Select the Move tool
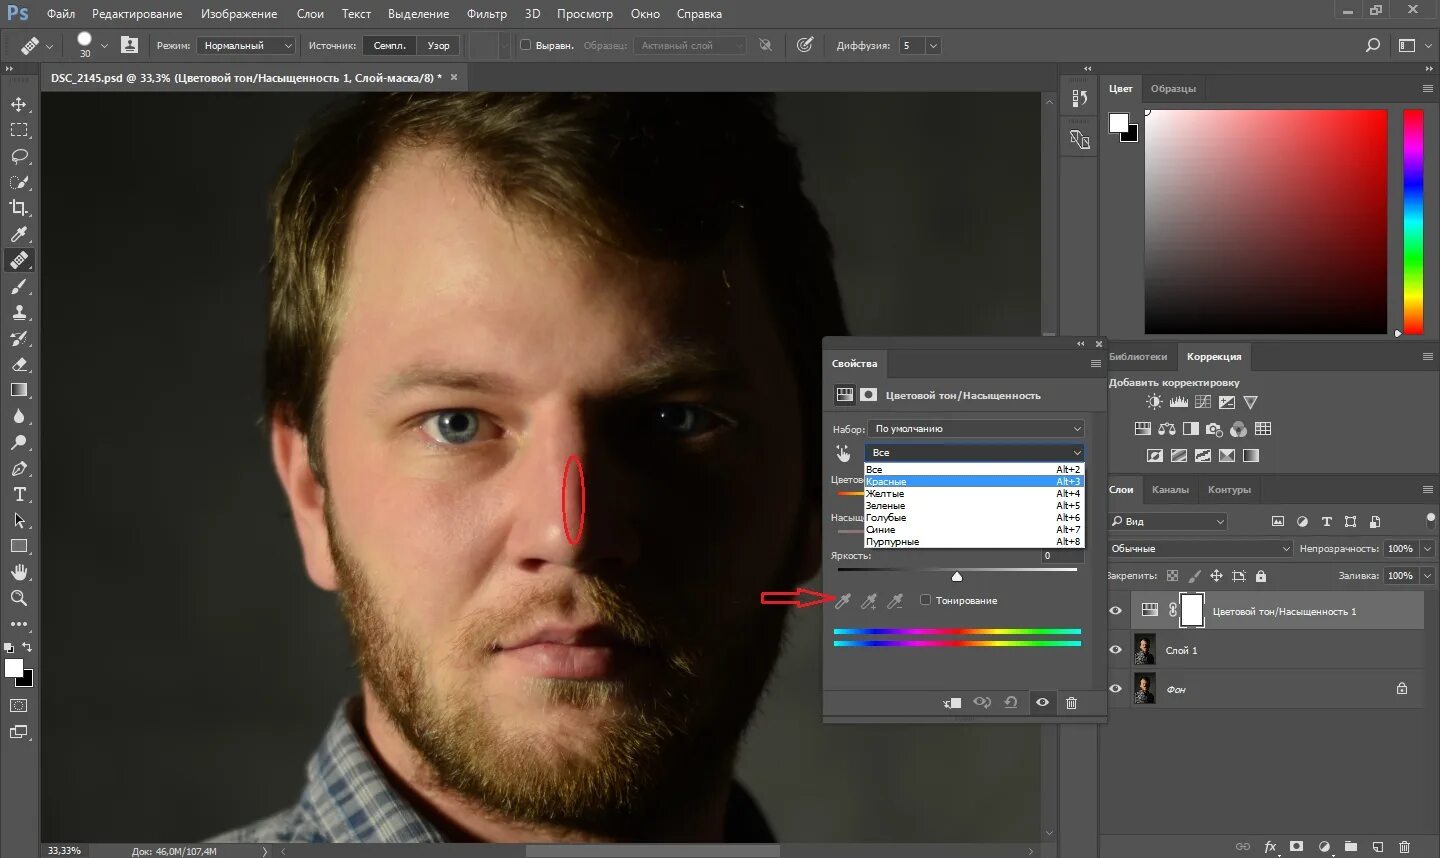This screenshot has width=1440, height=858. 19,104
